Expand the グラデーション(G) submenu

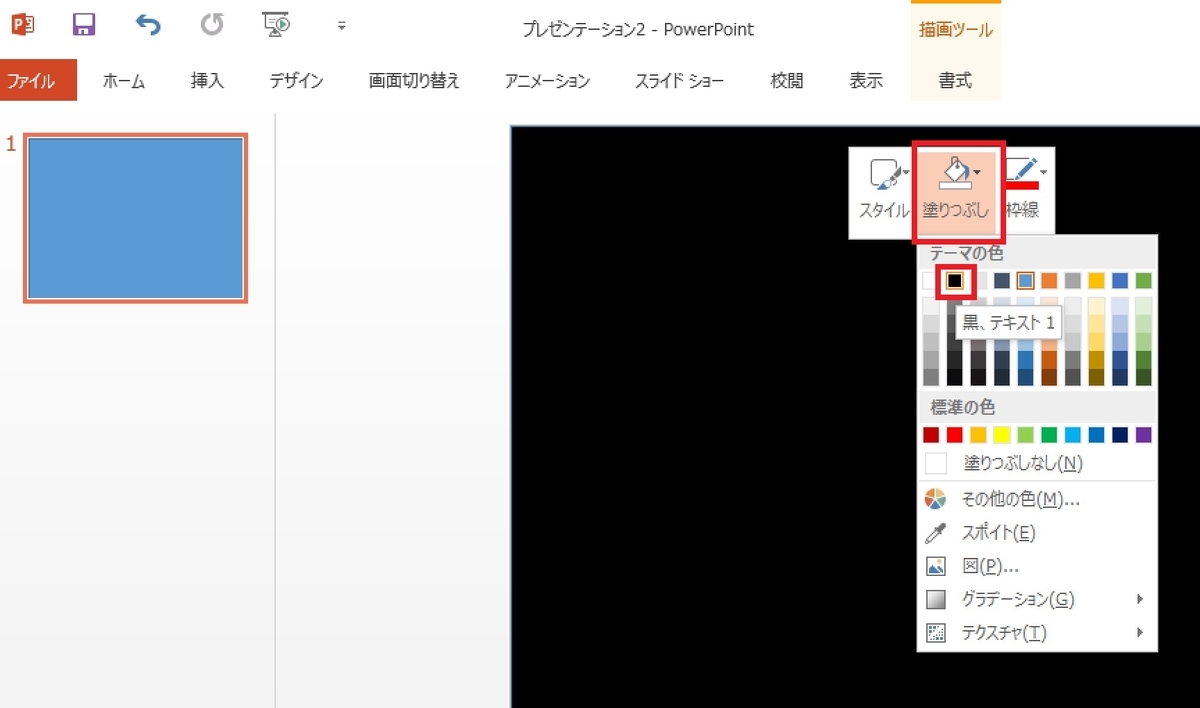tap(1037, 599)
